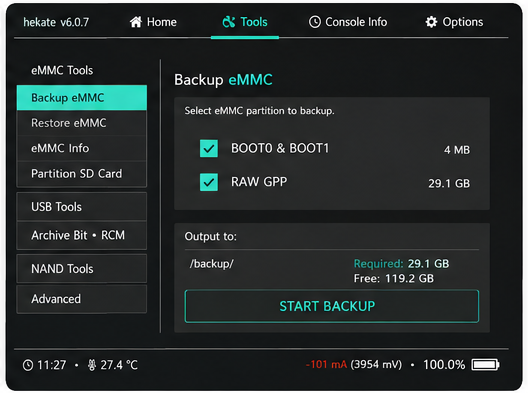The width and height of the screenshot is (528, 393).
Task: Click the temperature icon beside 27.4 °C
Action: (x=92, y=365)
